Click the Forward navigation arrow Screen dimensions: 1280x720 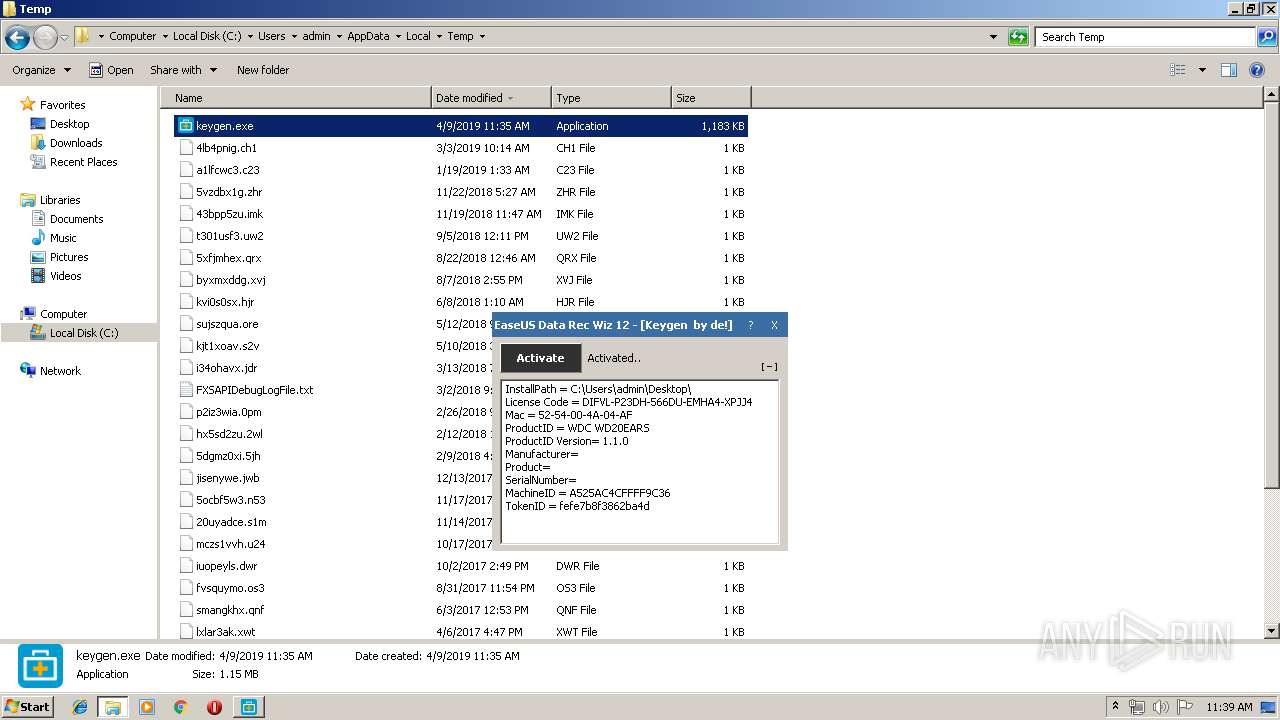[45, 38]
